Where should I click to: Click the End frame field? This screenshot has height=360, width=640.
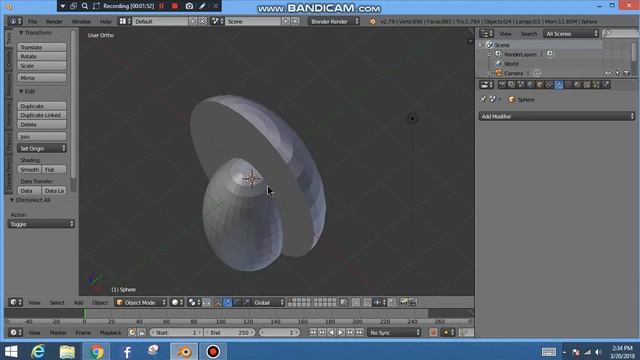230,333
